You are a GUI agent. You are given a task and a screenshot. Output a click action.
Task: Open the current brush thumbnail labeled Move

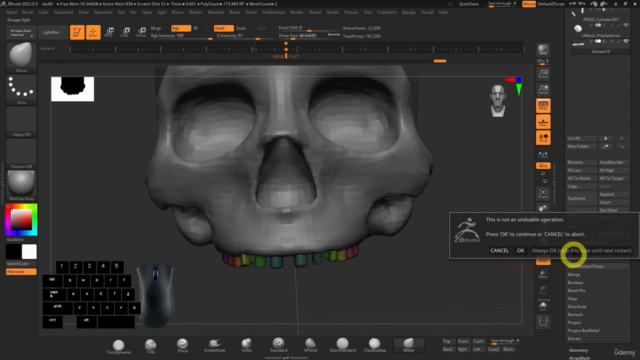point(21,57)
